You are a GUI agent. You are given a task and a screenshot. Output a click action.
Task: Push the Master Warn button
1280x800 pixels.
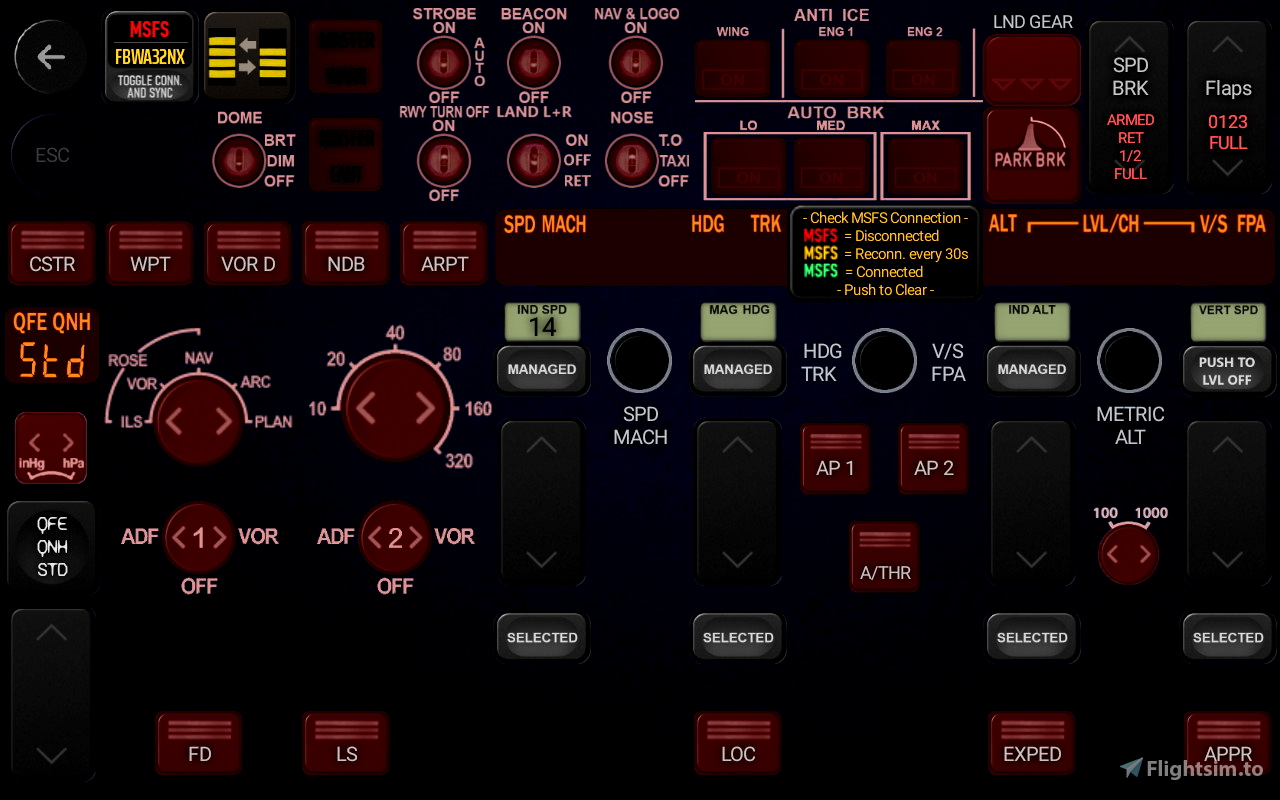click(345, 56)
